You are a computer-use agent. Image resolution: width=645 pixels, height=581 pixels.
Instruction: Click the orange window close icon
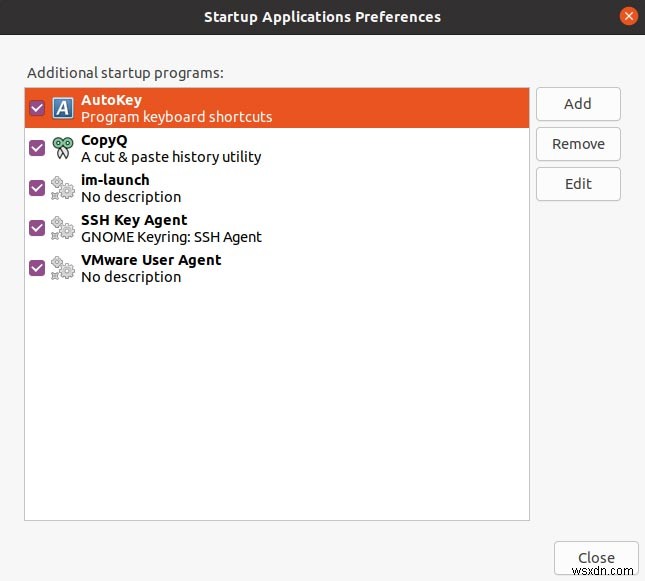tap(628, 16)
